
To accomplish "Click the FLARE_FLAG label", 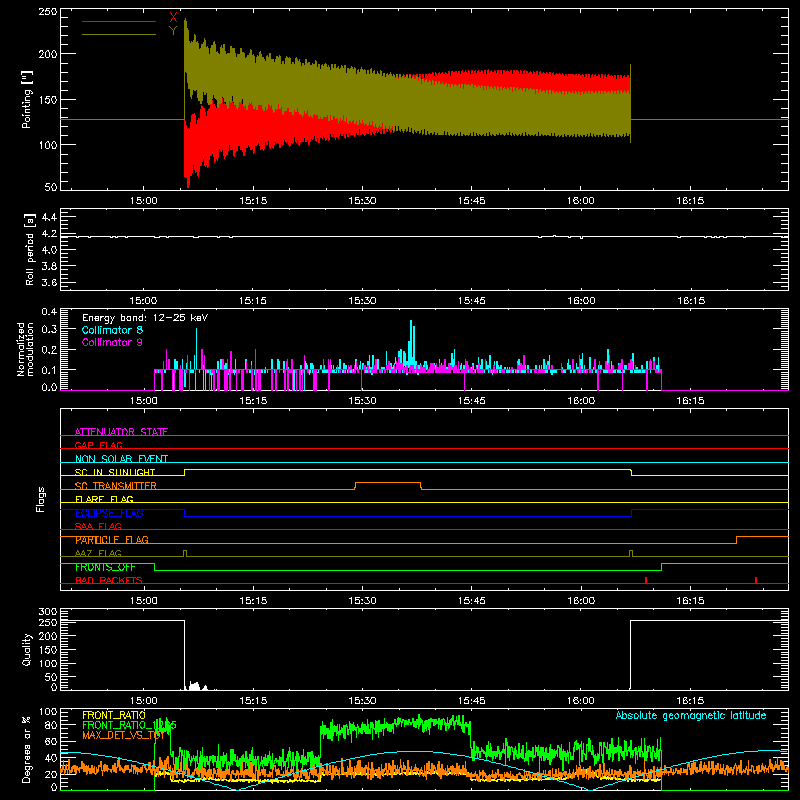I will point(104,499).
